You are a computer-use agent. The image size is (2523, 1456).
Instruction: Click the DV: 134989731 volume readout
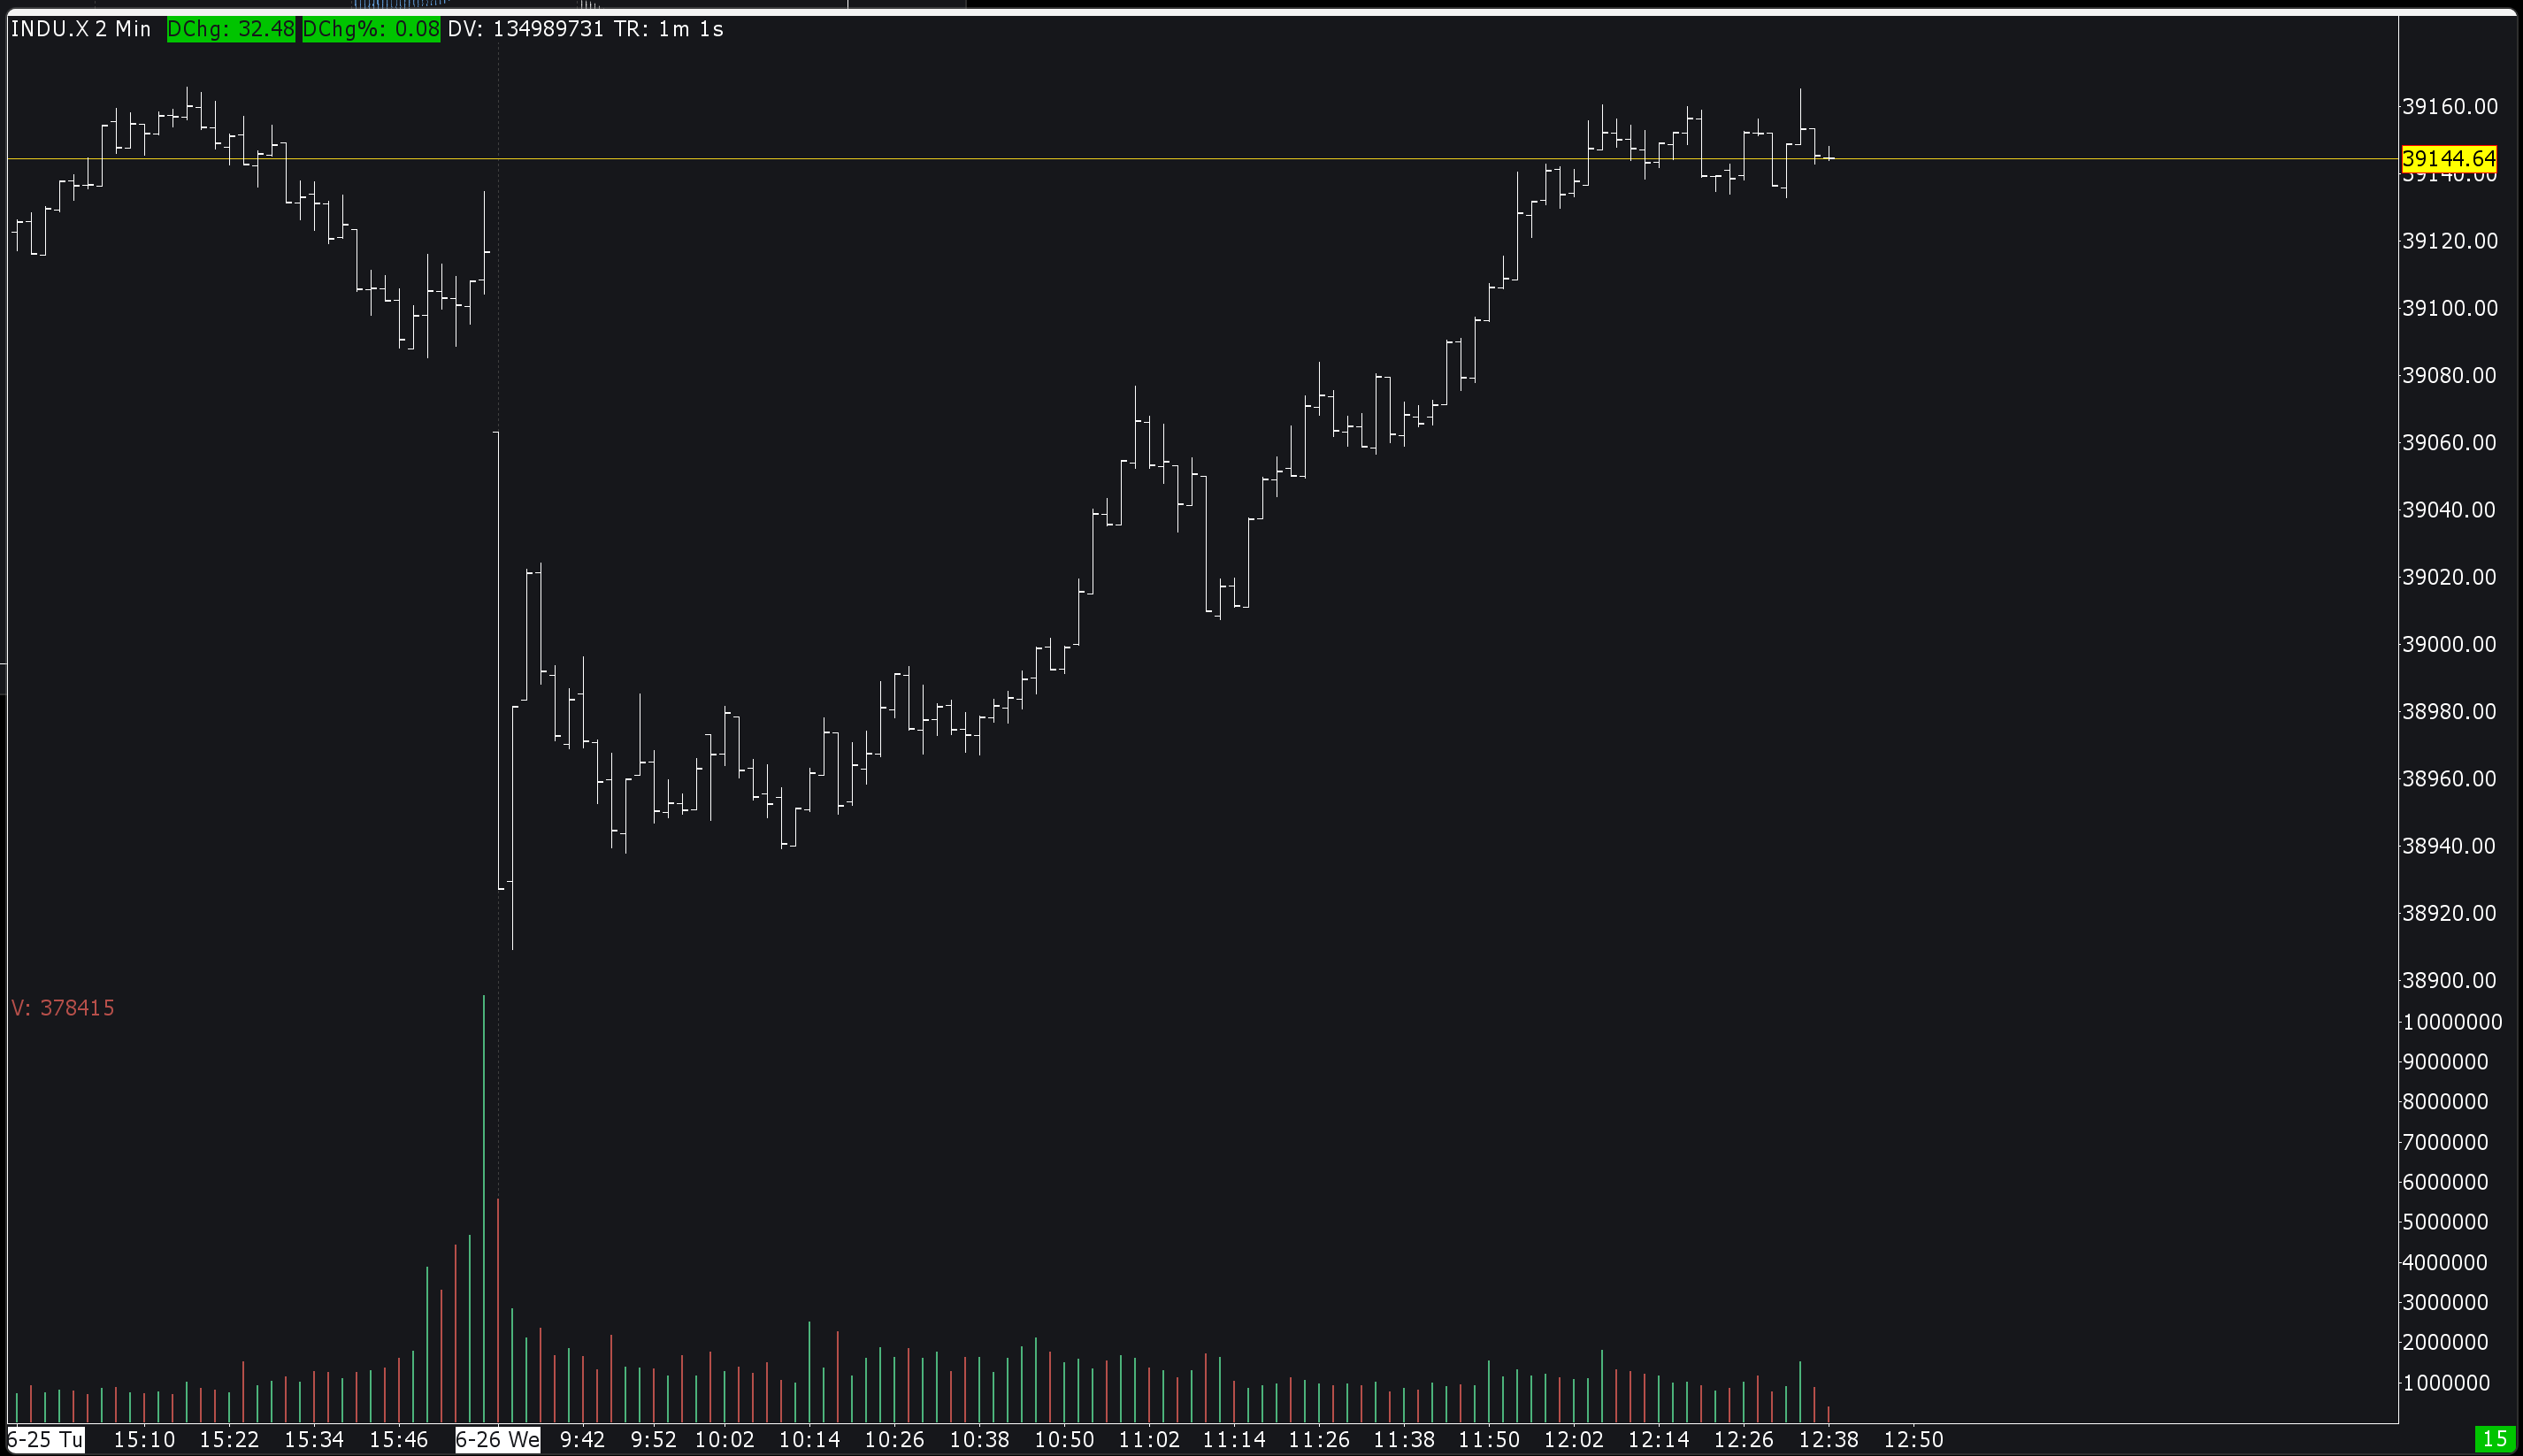coord(525,29)
